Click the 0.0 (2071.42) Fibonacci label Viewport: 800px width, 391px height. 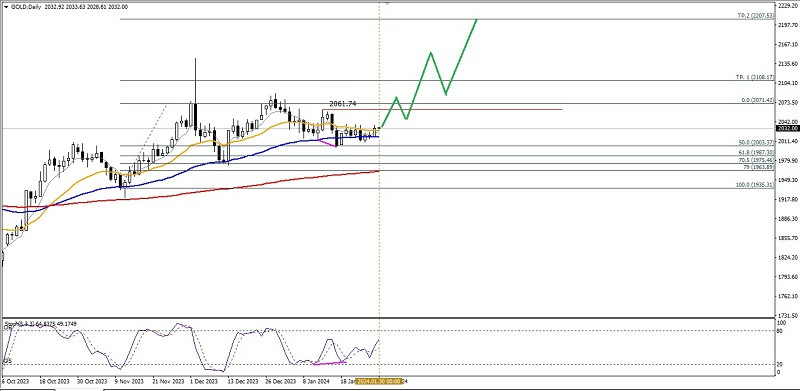[757, 101]
